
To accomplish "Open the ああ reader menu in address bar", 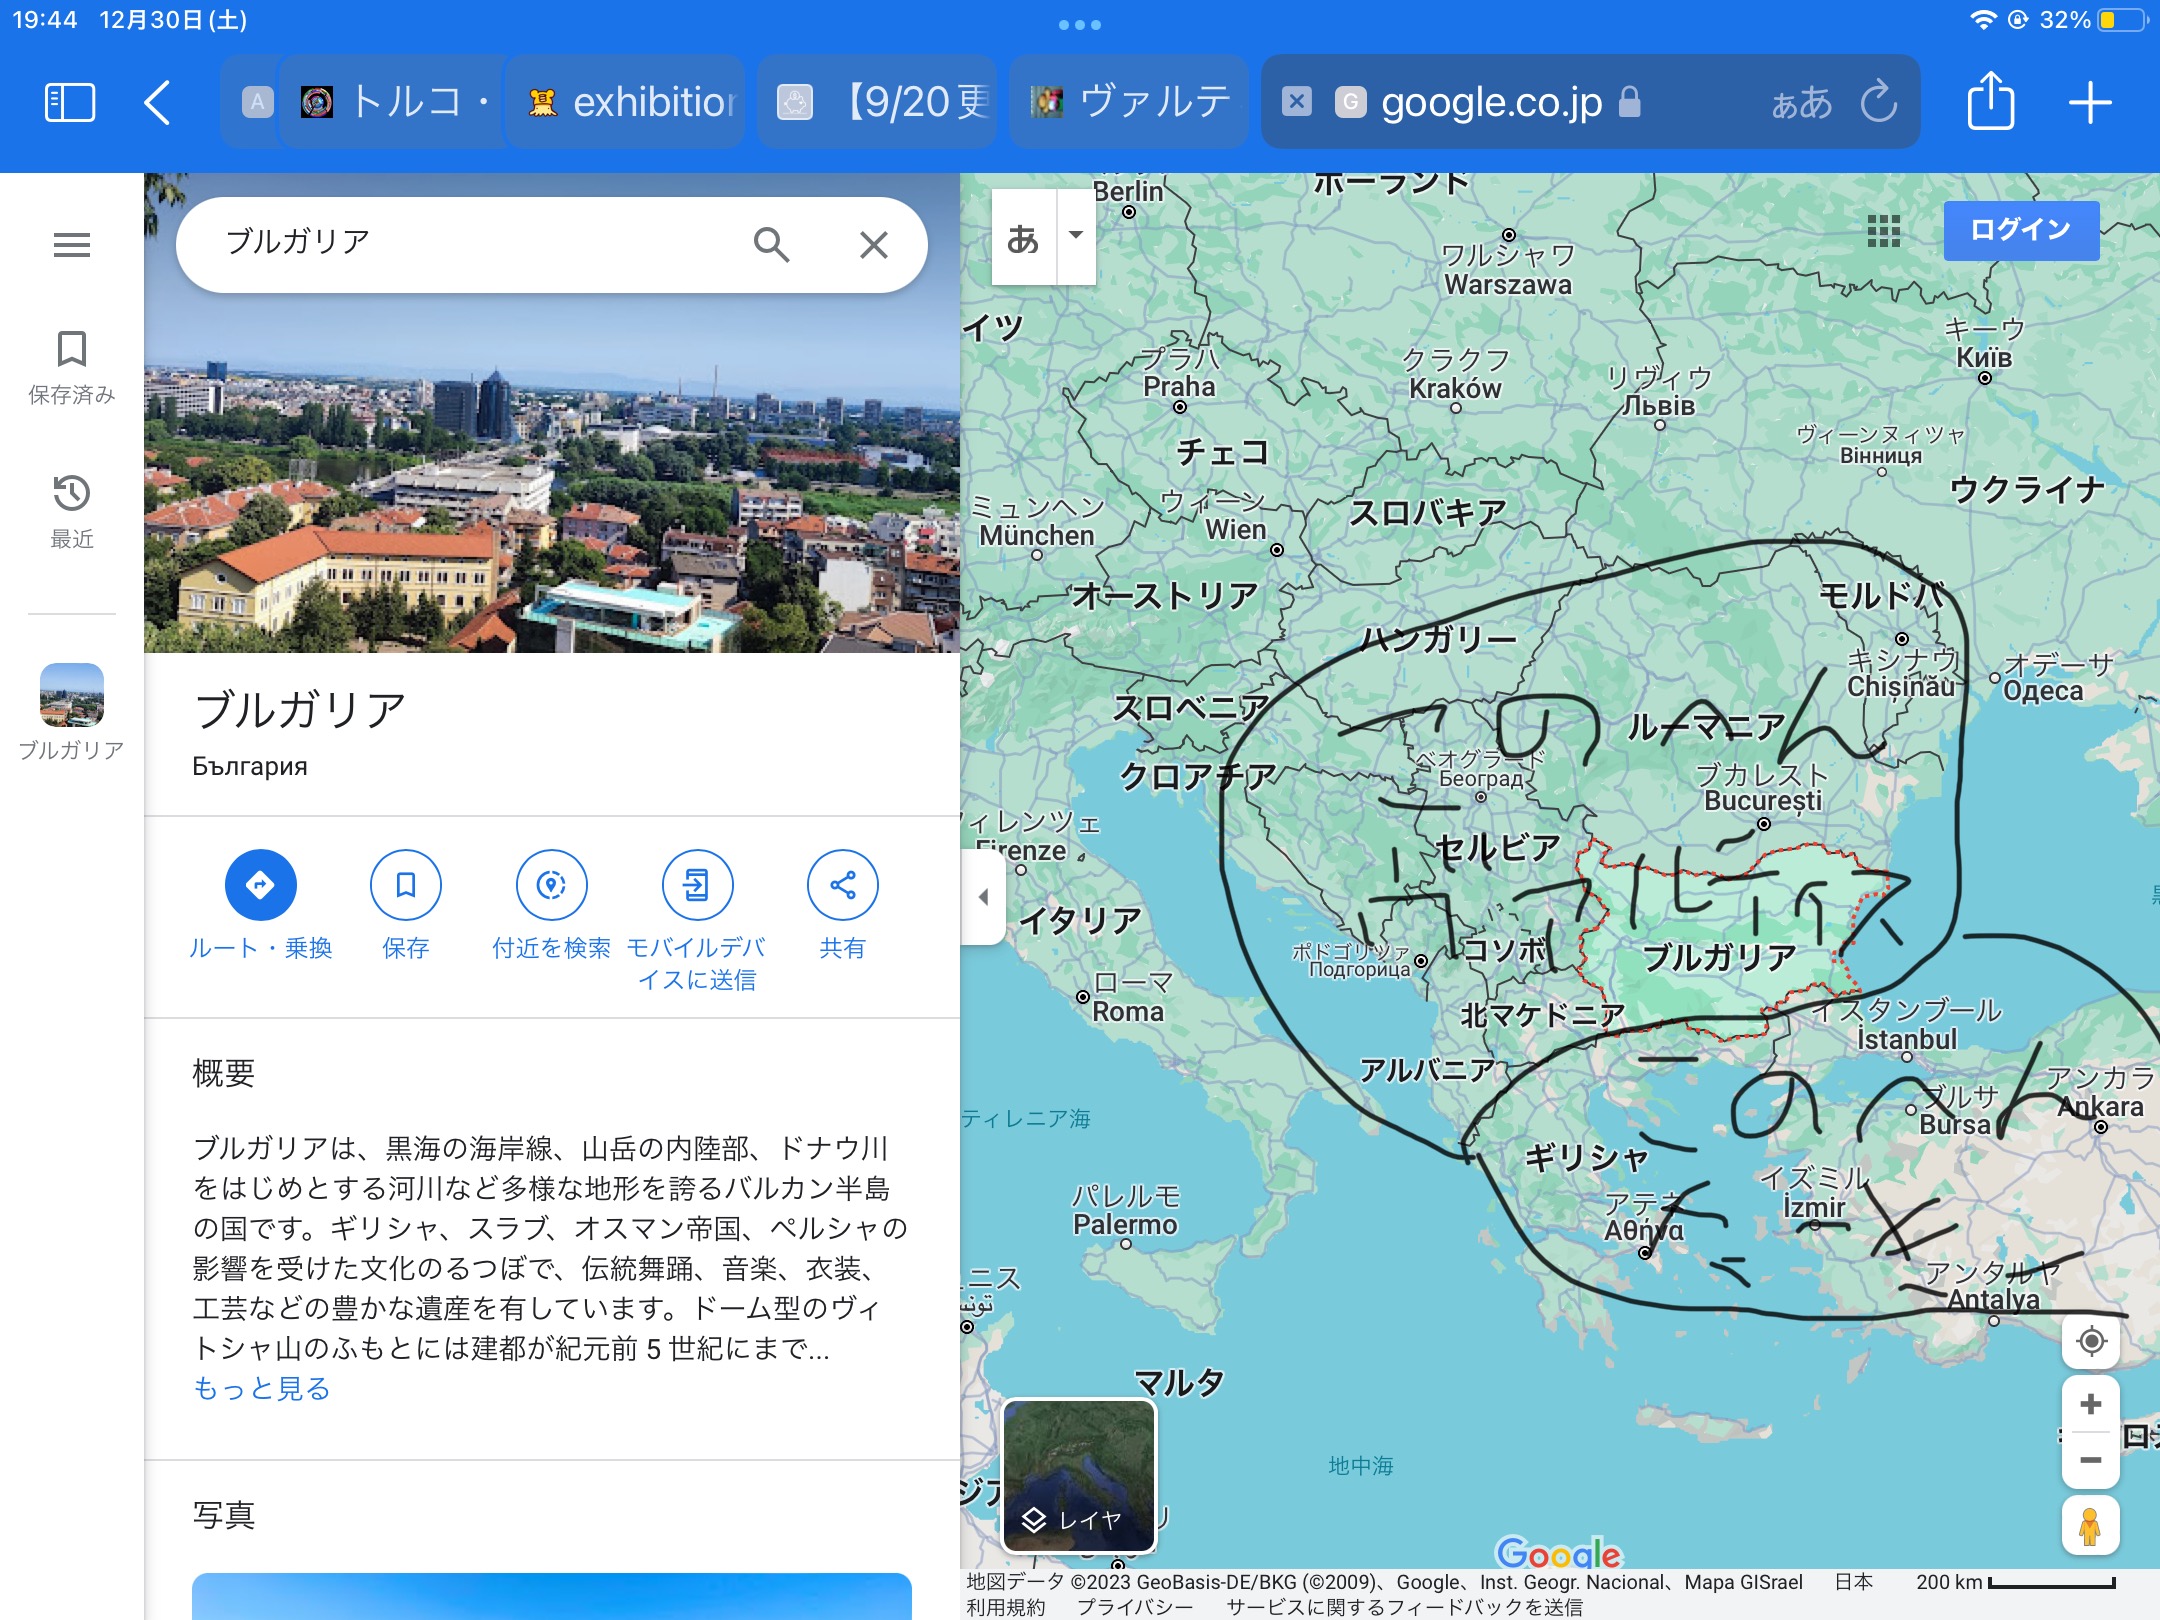I will (x=1802, y=102).
